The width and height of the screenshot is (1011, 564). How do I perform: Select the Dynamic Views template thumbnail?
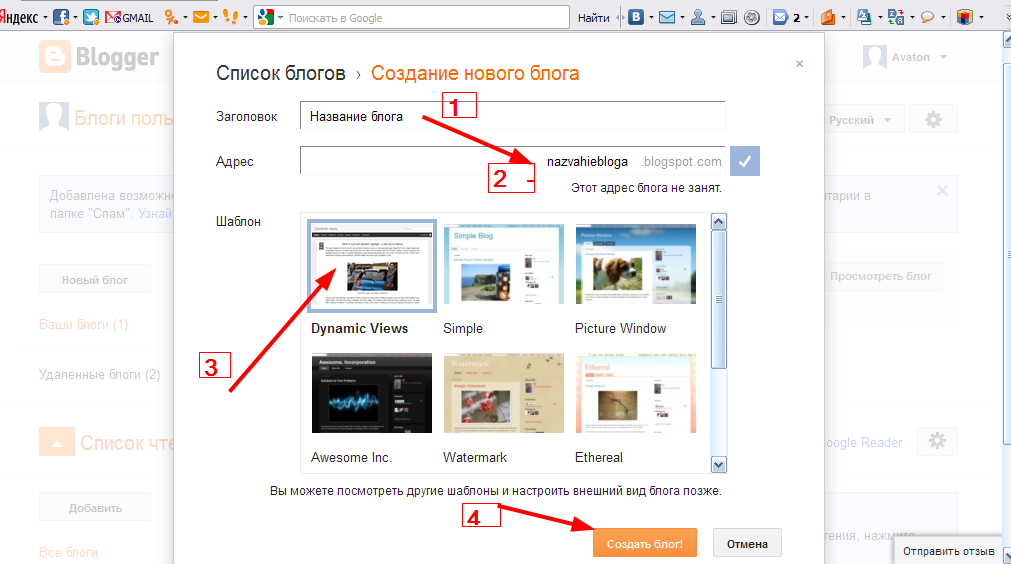[x=371, y=266]
